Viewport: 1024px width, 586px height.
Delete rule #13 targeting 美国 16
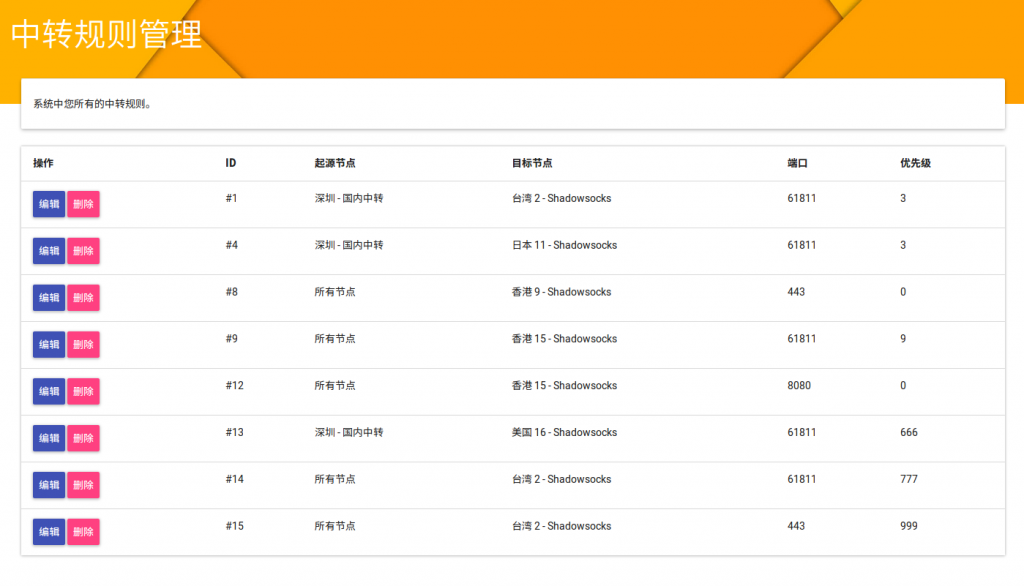click(x=83, y=438)
